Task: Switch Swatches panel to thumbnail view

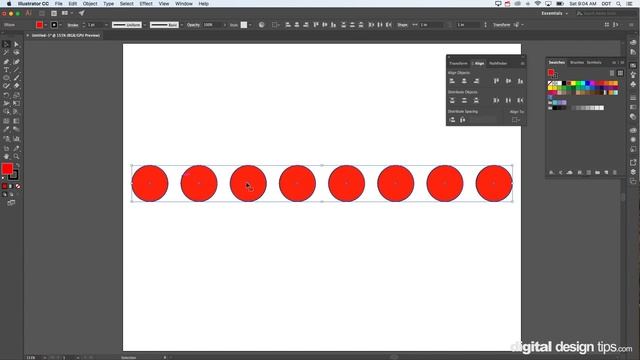Action: coord(620,73)
